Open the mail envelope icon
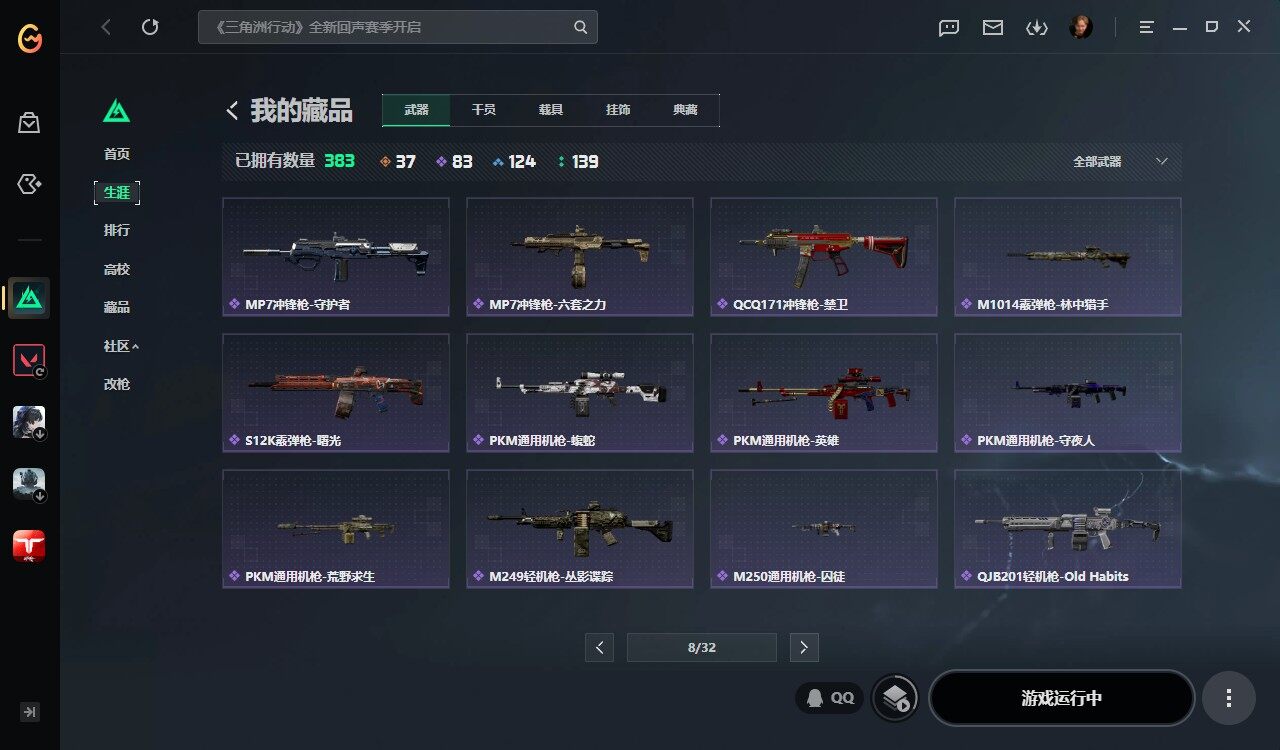1280x750 pixels. pyautogui.click(x=993, y=27)
